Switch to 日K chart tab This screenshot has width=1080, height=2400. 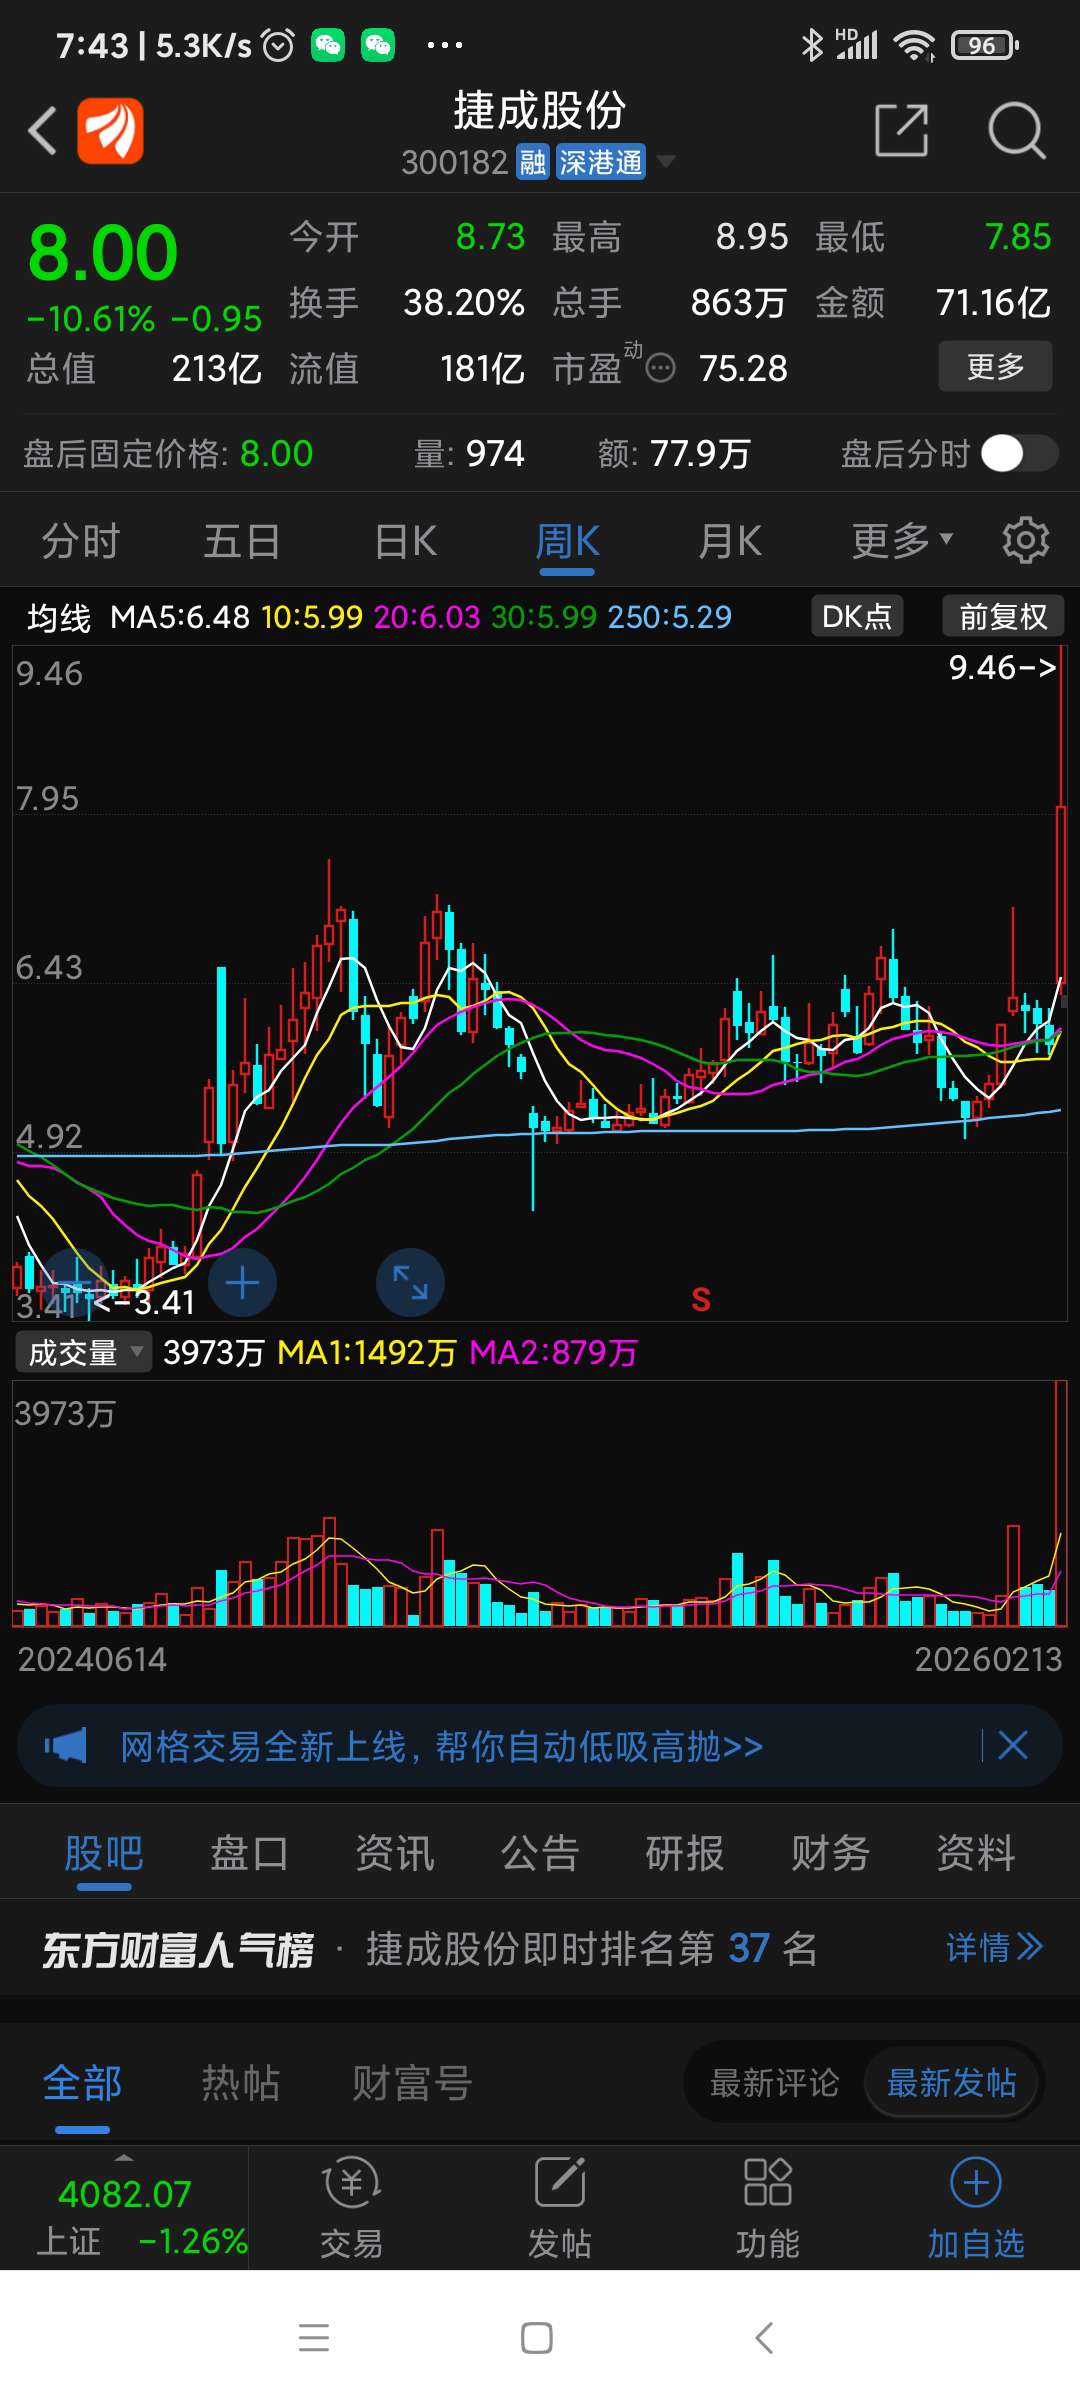(x=405, y=541)
